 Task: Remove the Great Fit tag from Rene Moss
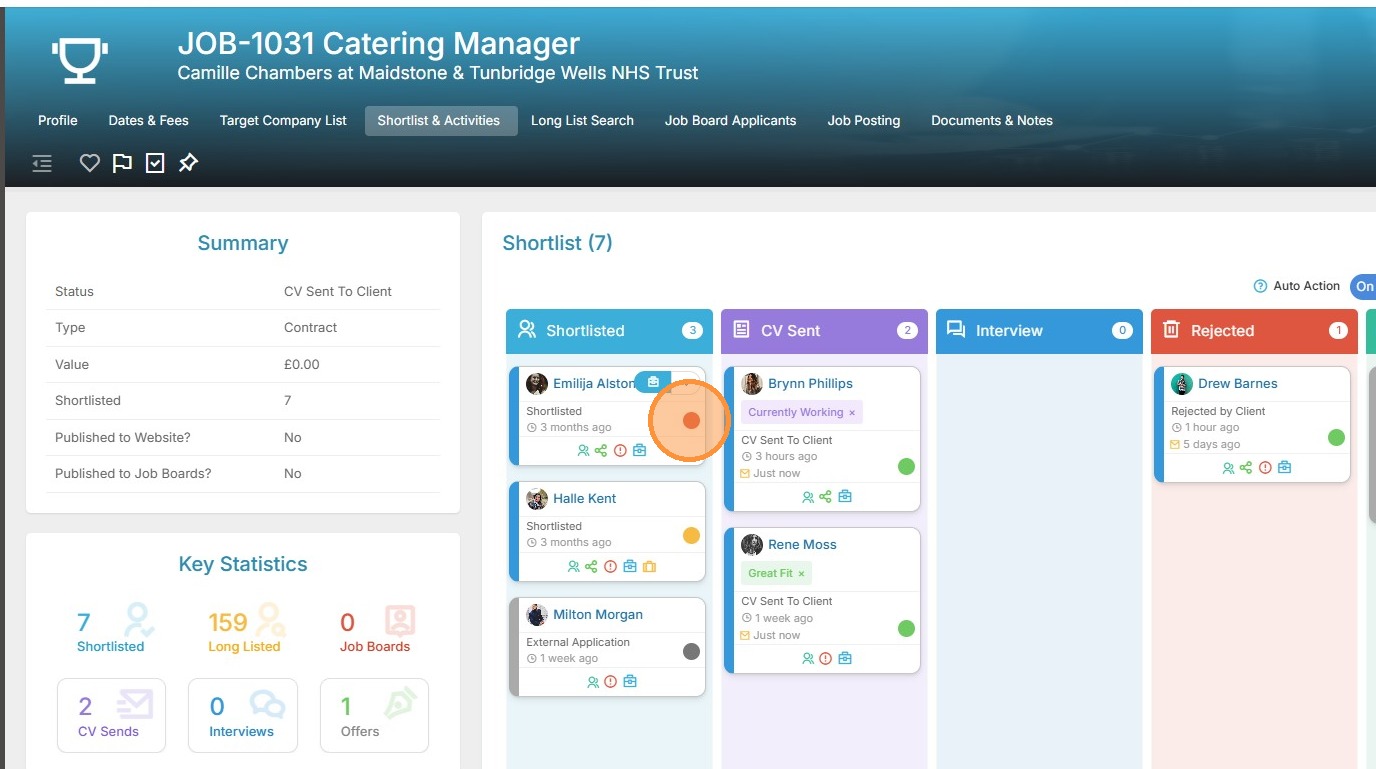click(x=801, y=574)
